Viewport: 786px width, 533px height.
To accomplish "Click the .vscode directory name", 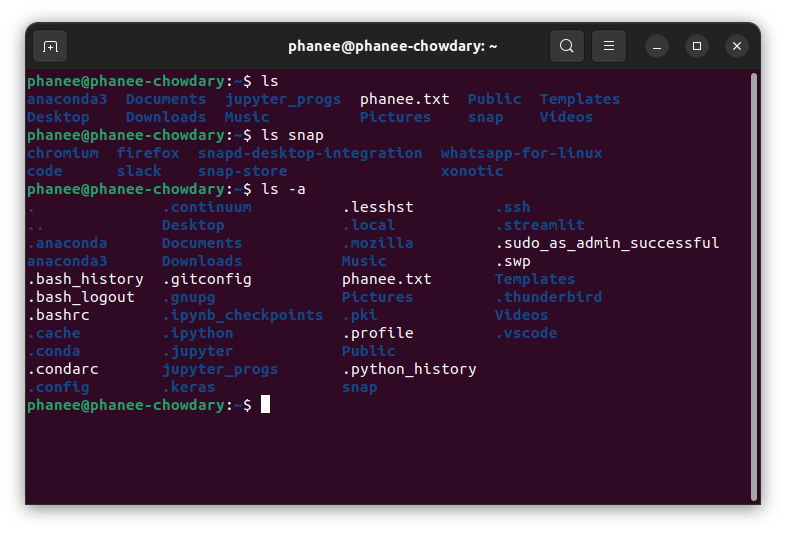I will tap(526, 333).
